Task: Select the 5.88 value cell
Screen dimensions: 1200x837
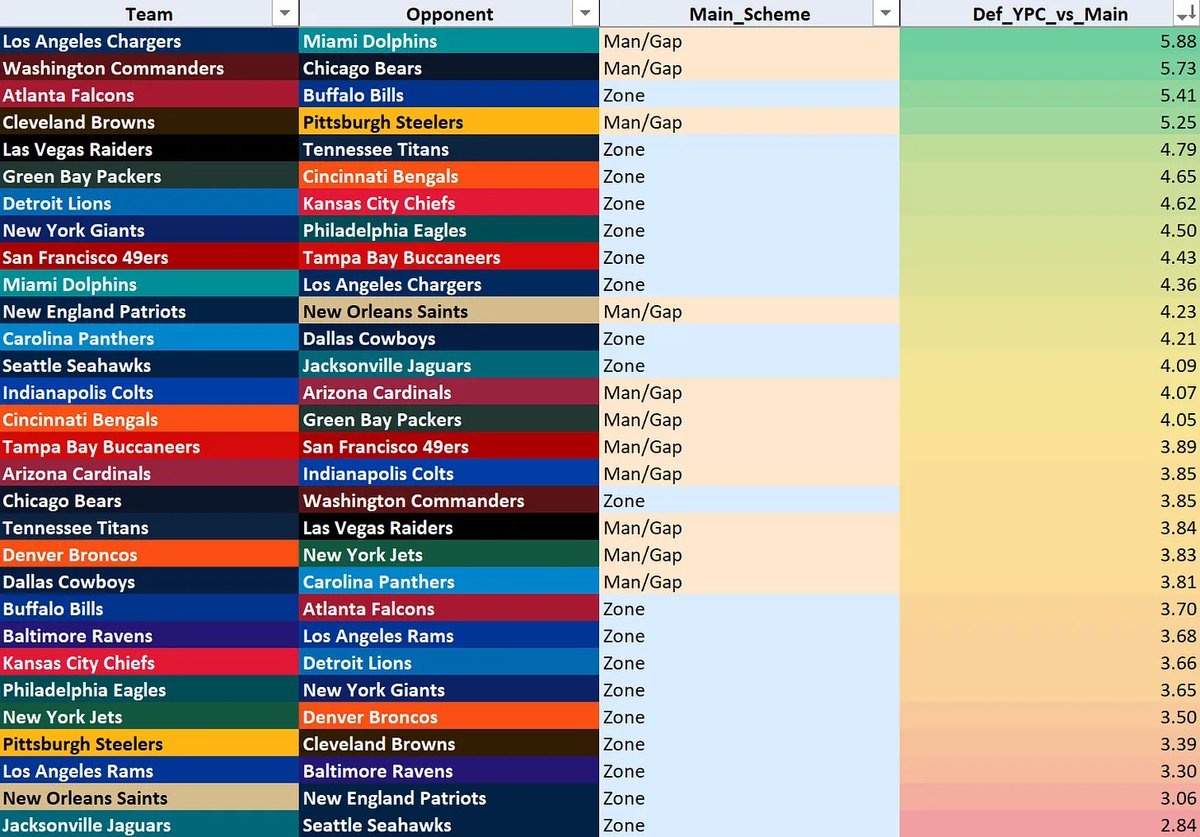Action: 1050,42
